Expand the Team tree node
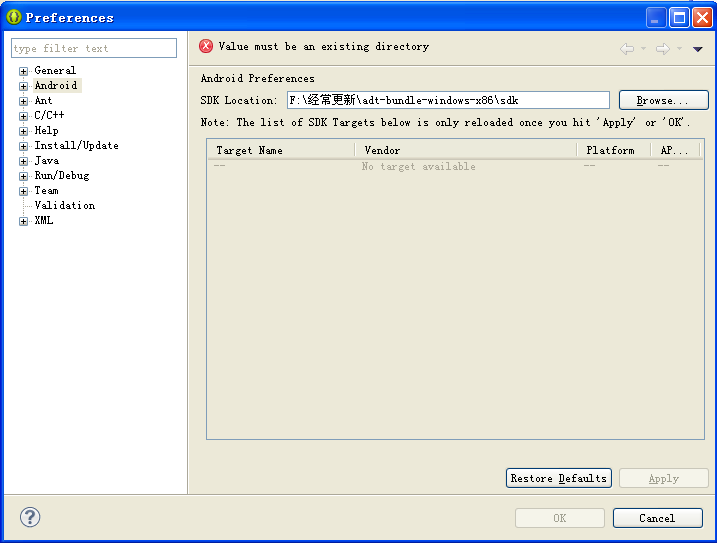The width and height of the screenshot is (717, 543). coord(23,191)
